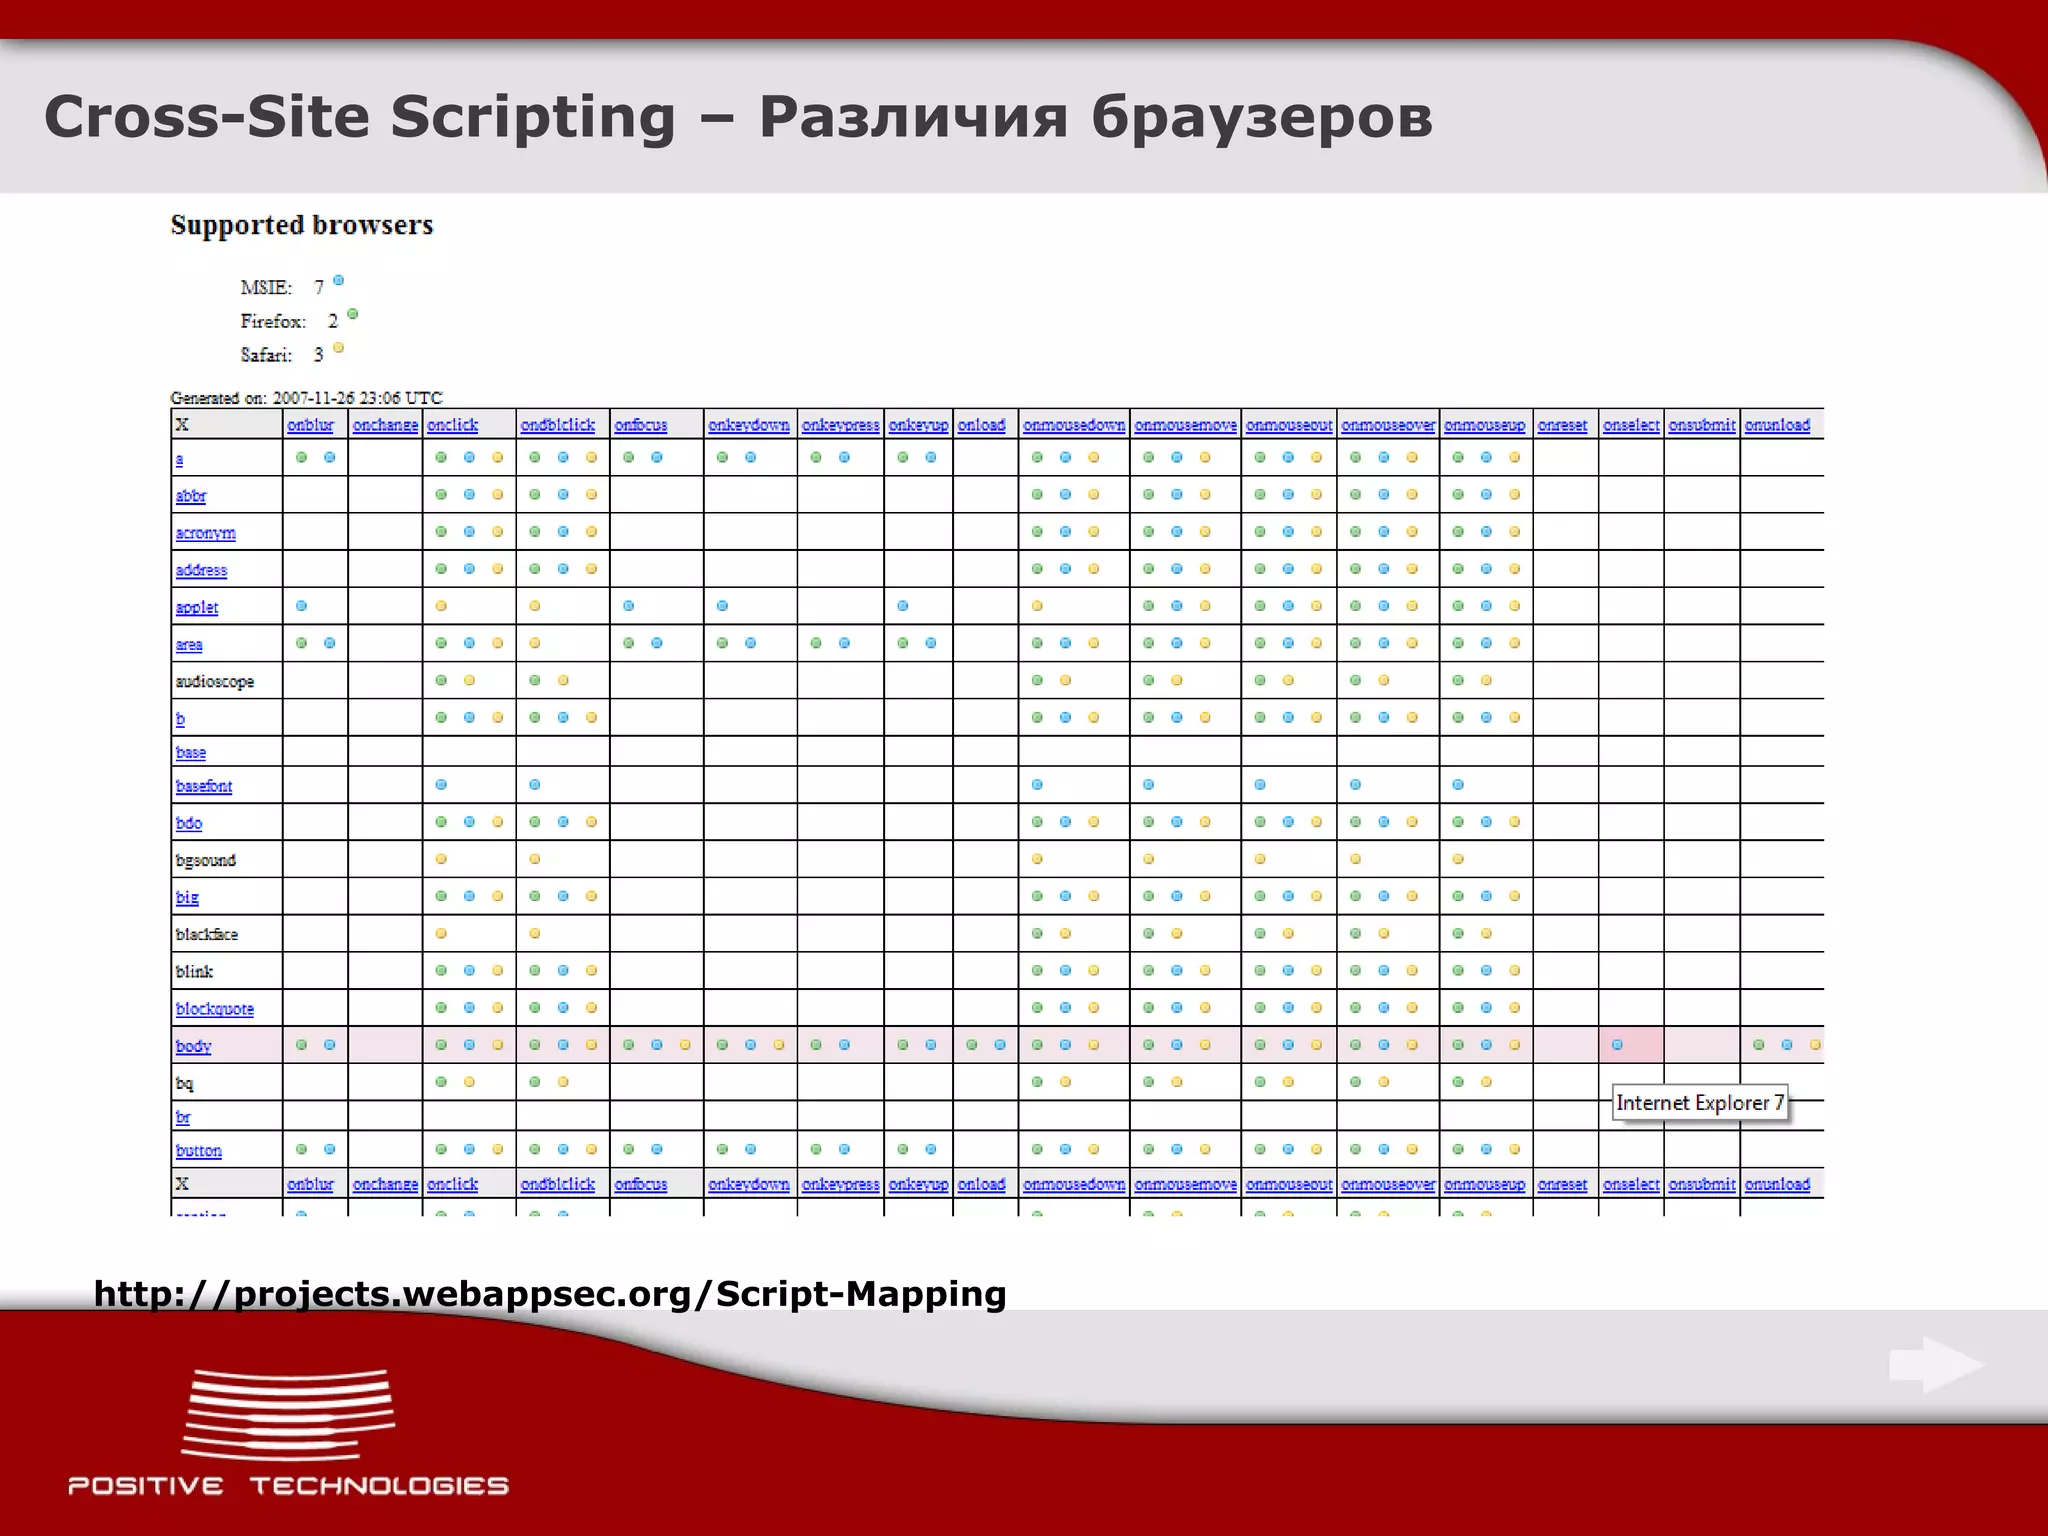The image size is (2048, 1536).
Task: Click the 'Supported browsers' heading
Action: 302,225
